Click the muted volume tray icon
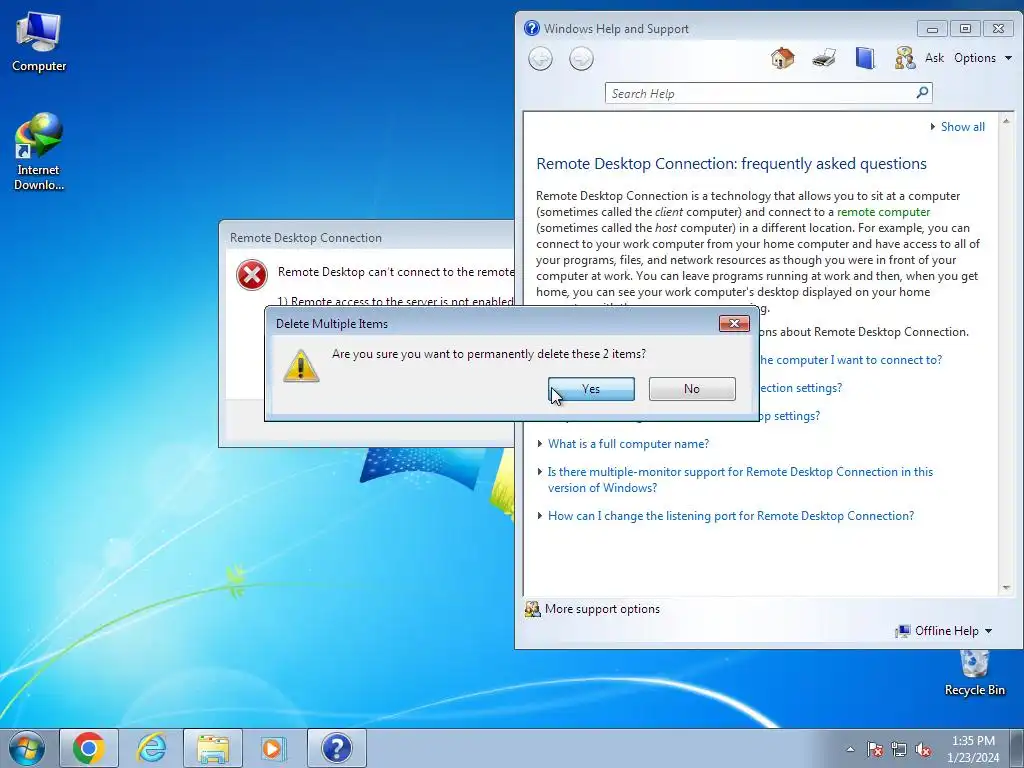This screenshot has width=1024, height=768. point(923,749)
